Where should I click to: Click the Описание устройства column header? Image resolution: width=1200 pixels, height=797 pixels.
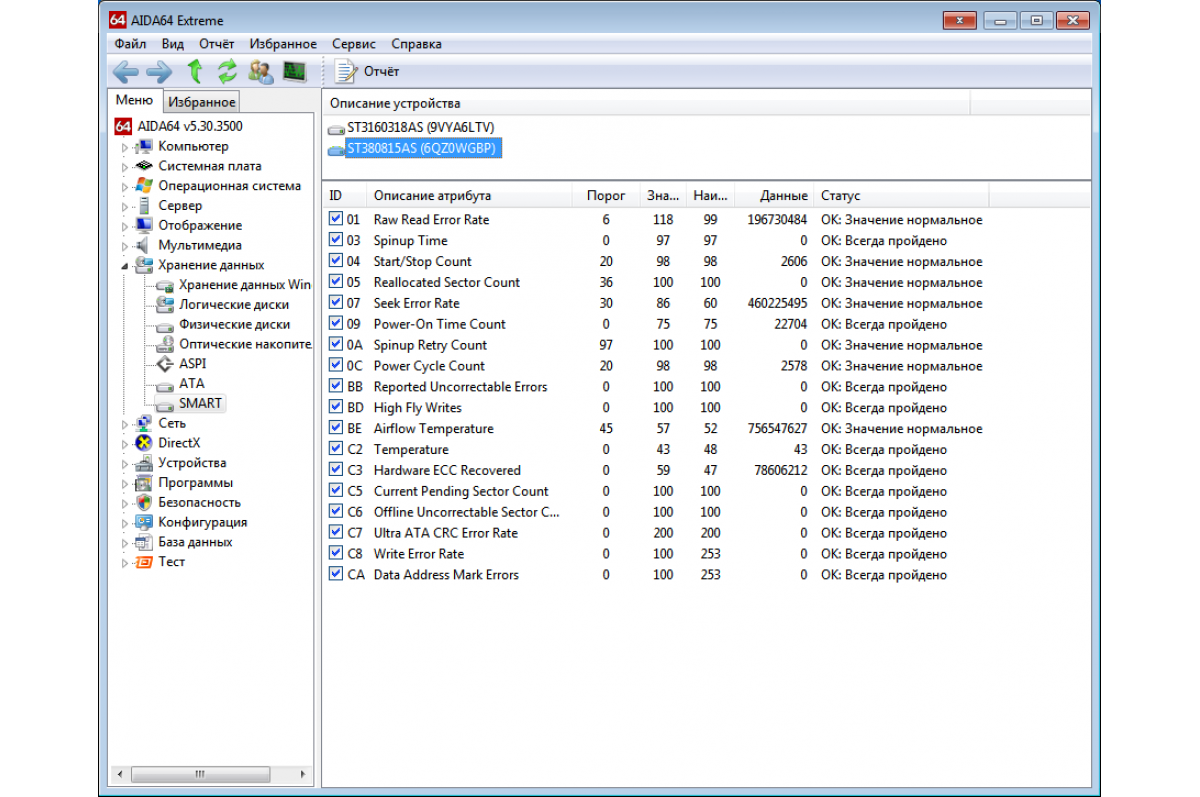[646, 103]
